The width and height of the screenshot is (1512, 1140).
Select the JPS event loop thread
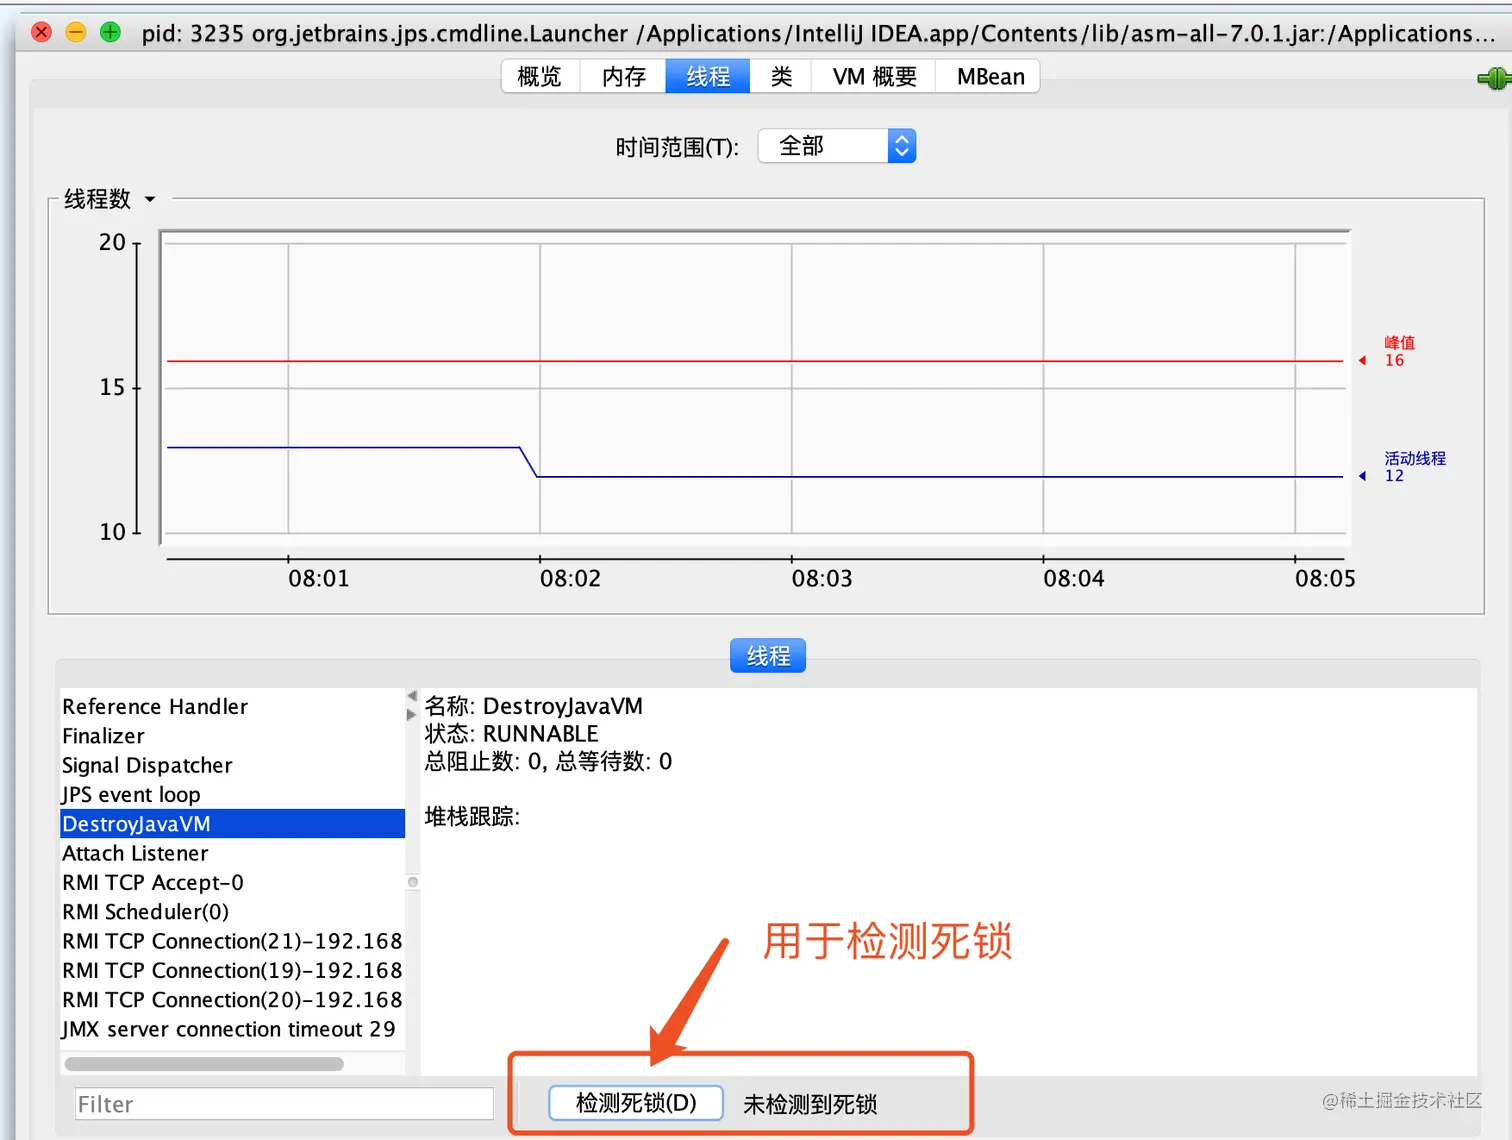(x=232, y=794)
